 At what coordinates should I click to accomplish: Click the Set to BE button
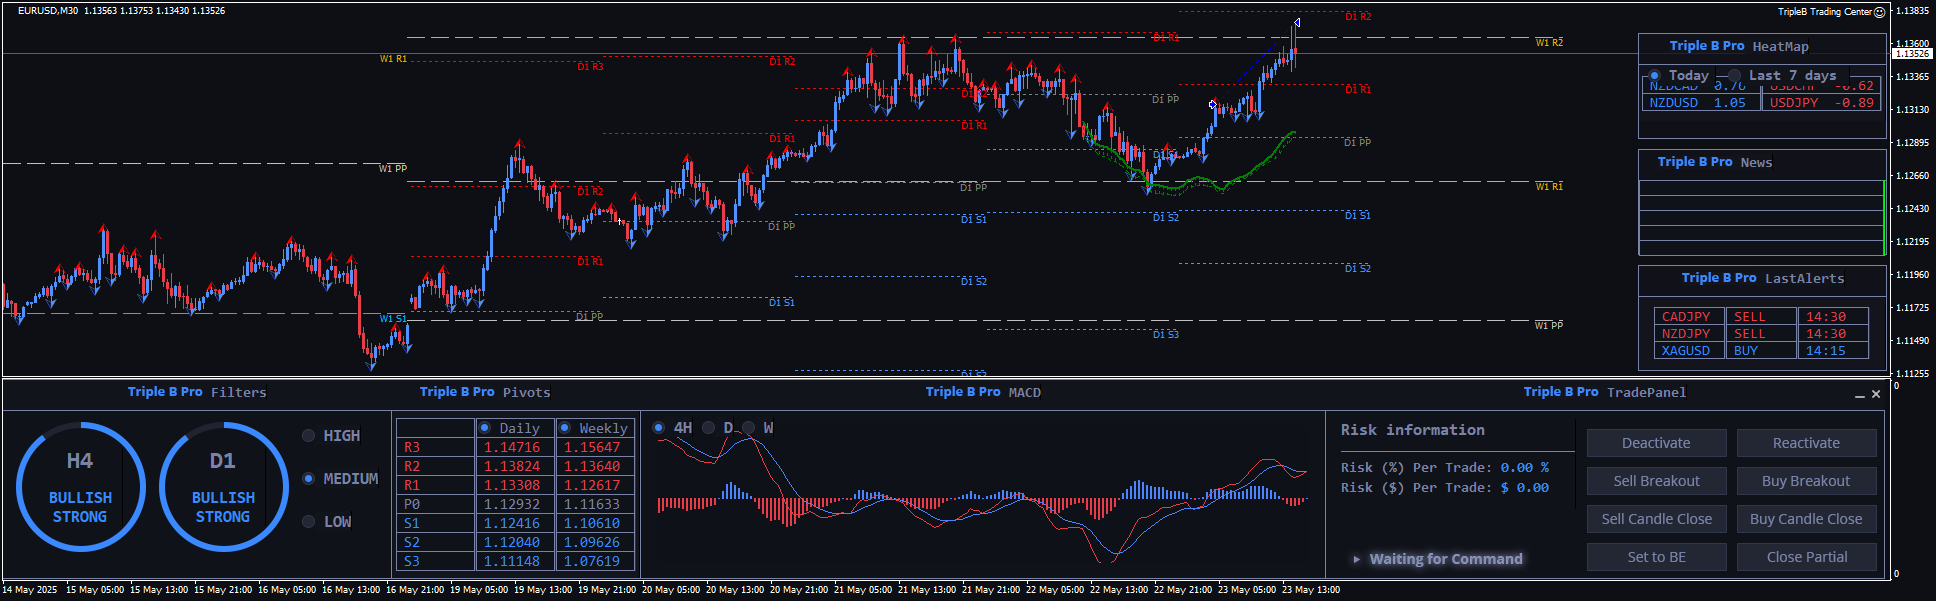pyautogui.click(x=1656, y=557)
